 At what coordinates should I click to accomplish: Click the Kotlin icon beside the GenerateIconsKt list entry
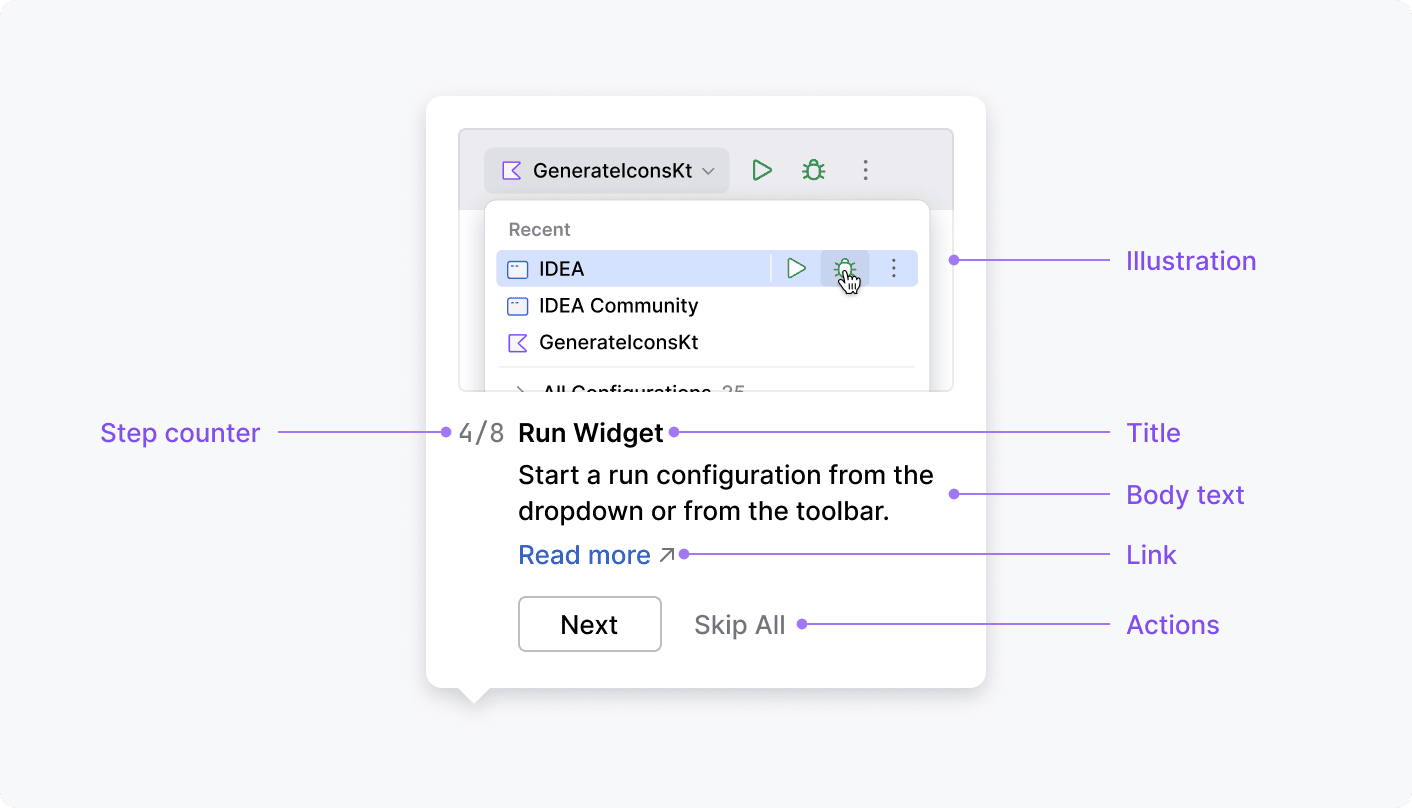point(517,343)
